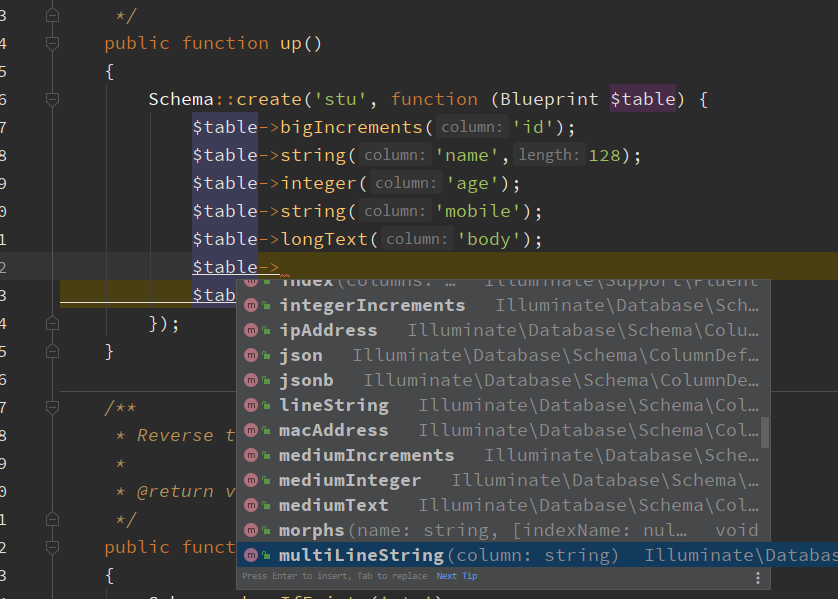The width and height of the screenshot is (838, 599).
Task: Click the autocomplete list scrollbar thumb
Action: 765,432
